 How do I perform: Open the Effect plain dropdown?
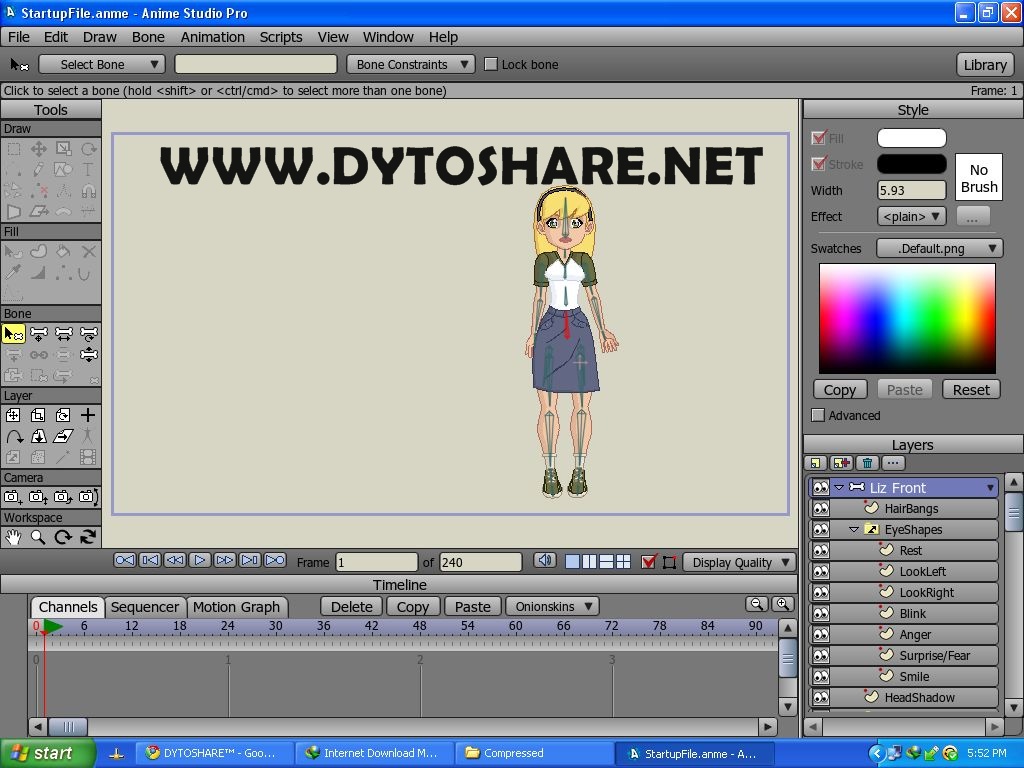click(x=911, y=216)
